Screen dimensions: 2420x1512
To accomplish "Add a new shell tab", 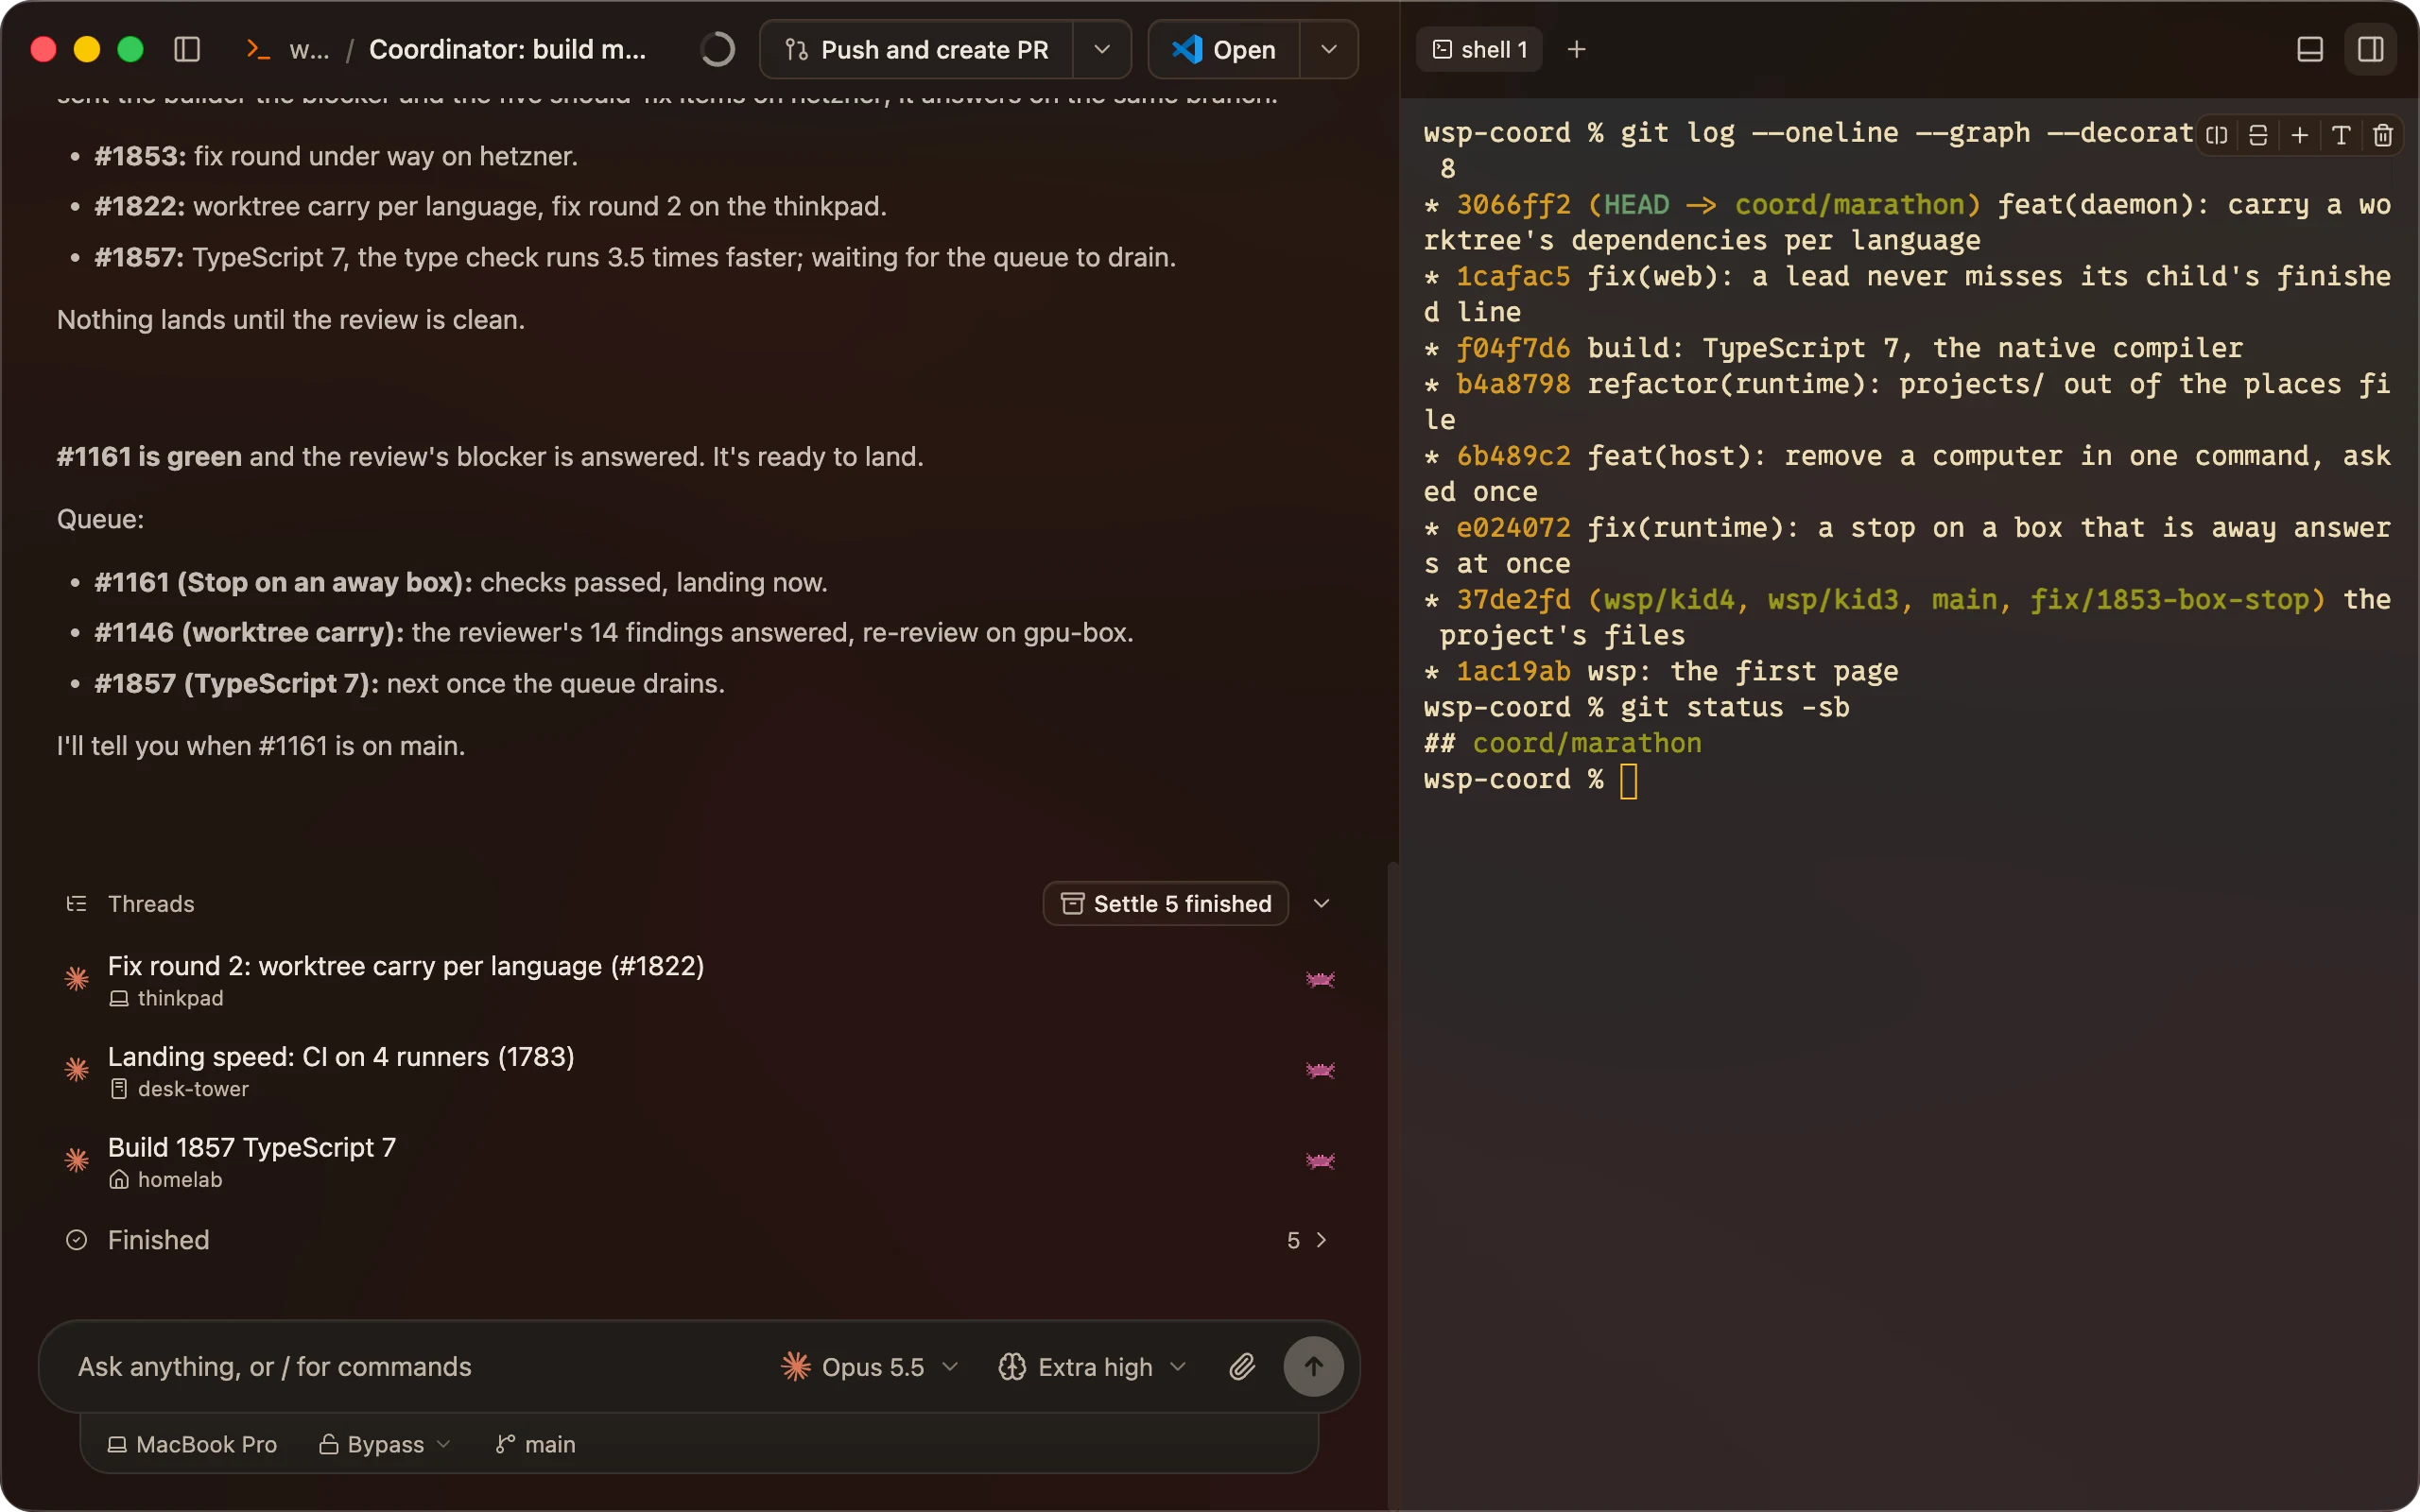I will click(x=1576, y=49).
